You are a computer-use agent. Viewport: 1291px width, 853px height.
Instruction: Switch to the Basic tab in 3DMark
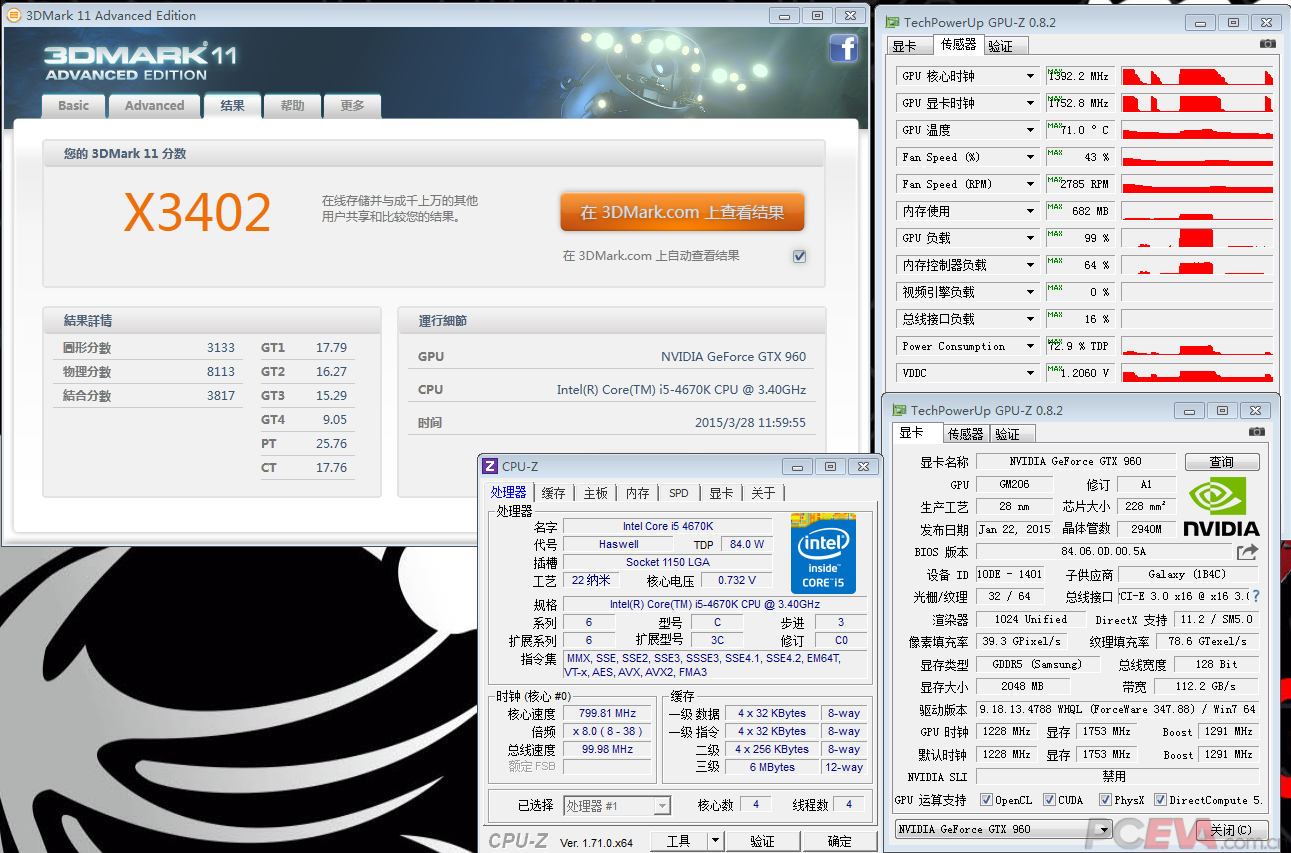73,105
